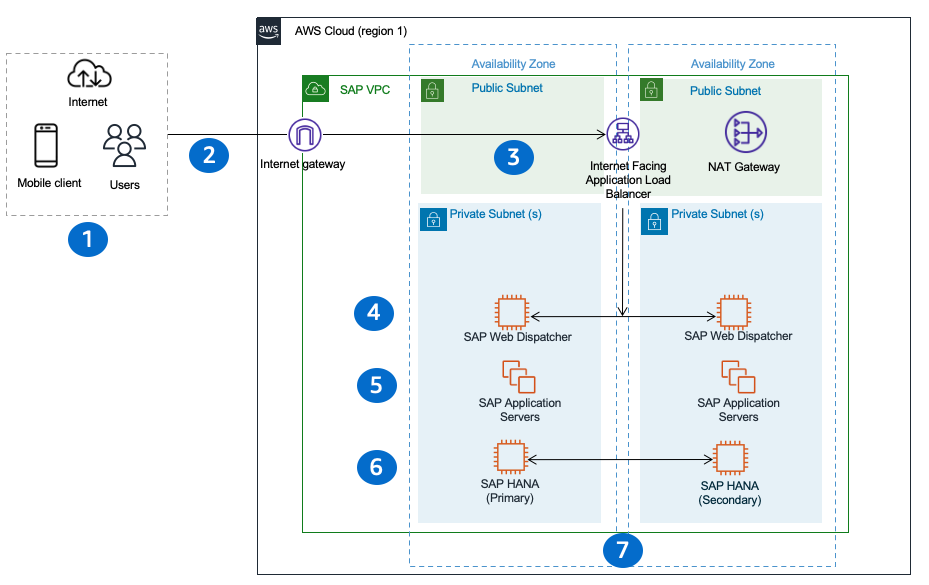Click the numbered badge 7 at the bottom
Screen dimensions: 929x585
623,550
